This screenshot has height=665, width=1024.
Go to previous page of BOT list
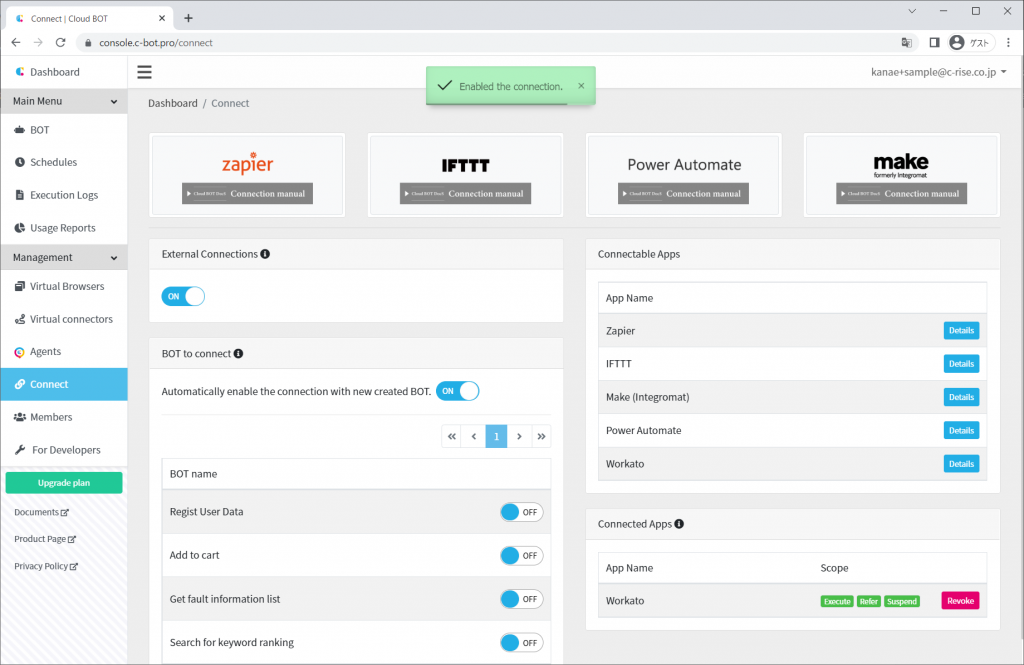point(474,436)
